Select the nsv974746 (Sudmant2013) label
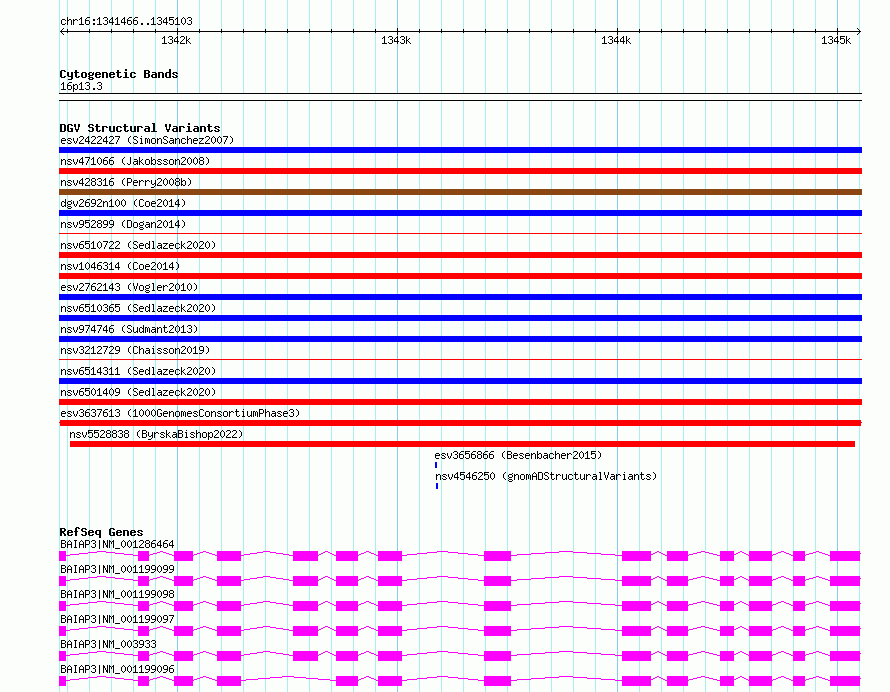The height and width of the screenshot is (692, 890). [129, 329]
